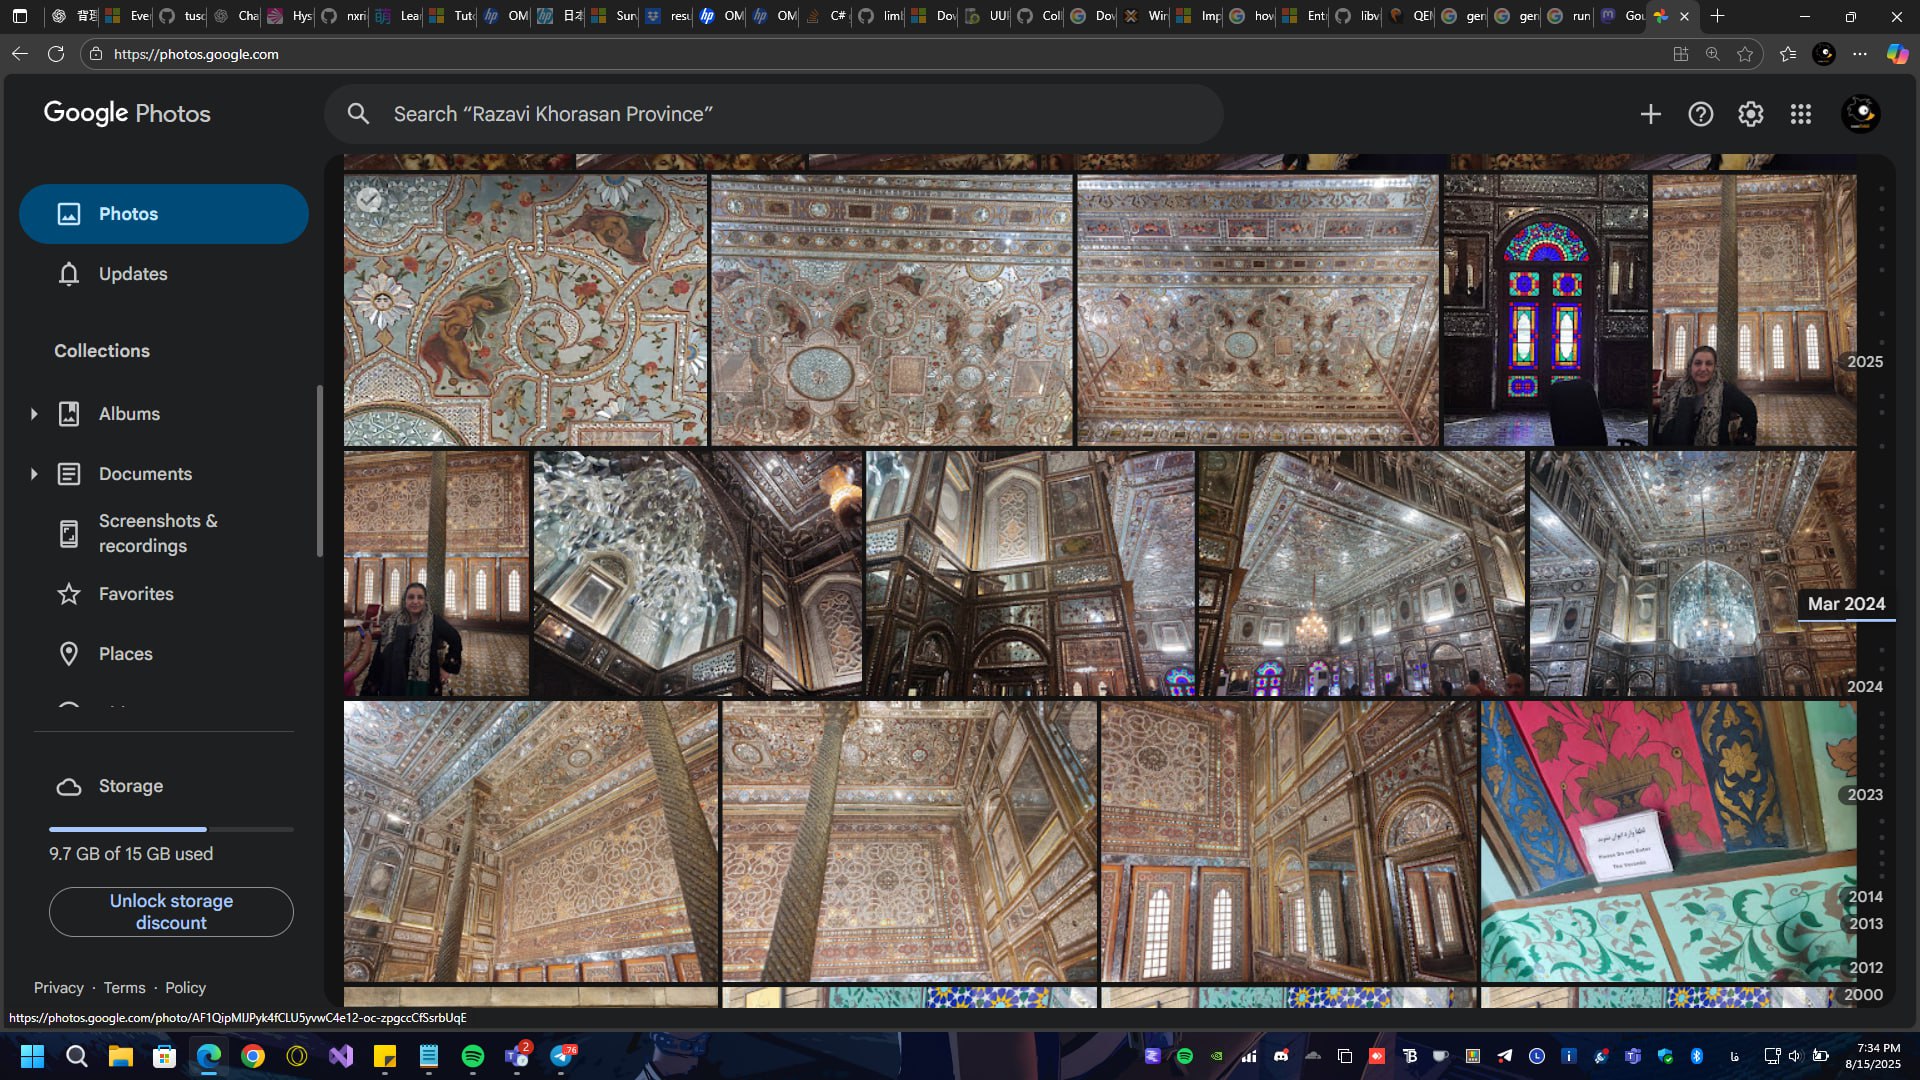Click the browser refresh button
Viewport: 1920px width, 1080px height.
[x=56, y=54]
